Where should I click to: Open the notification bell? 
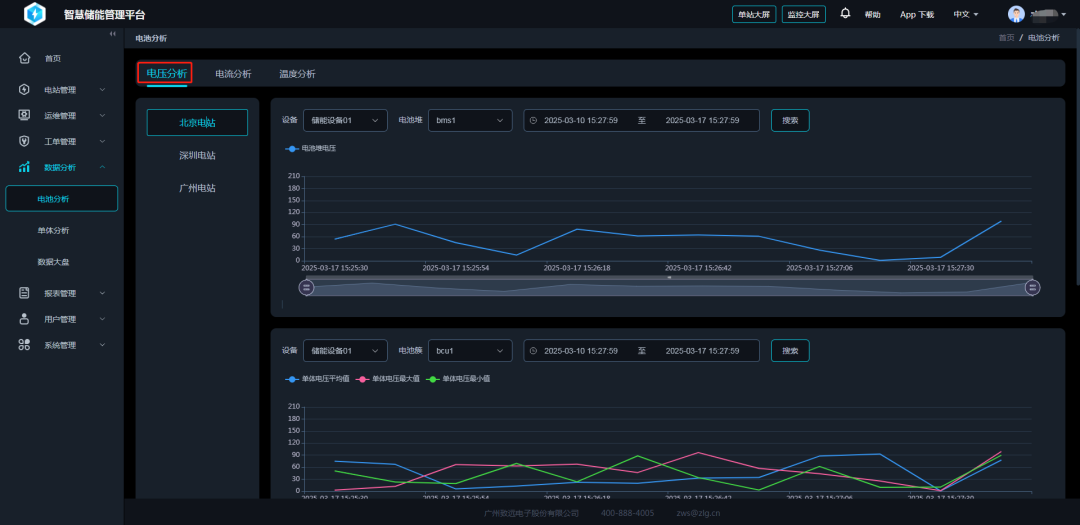[845, 14]
